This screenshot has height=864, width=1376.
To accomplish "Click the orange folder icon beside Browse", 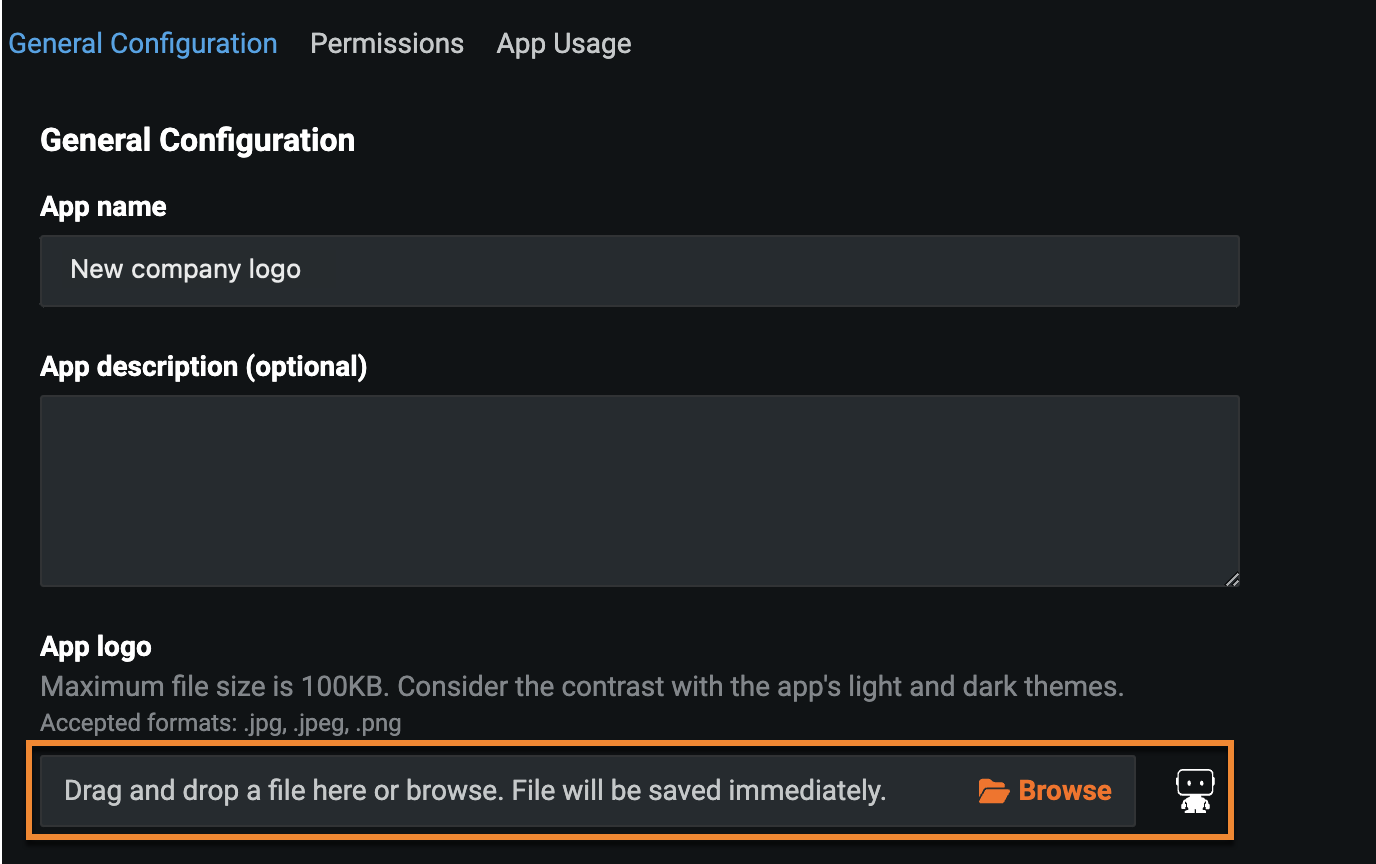I will pyautogui.click(x=993, y=791).
